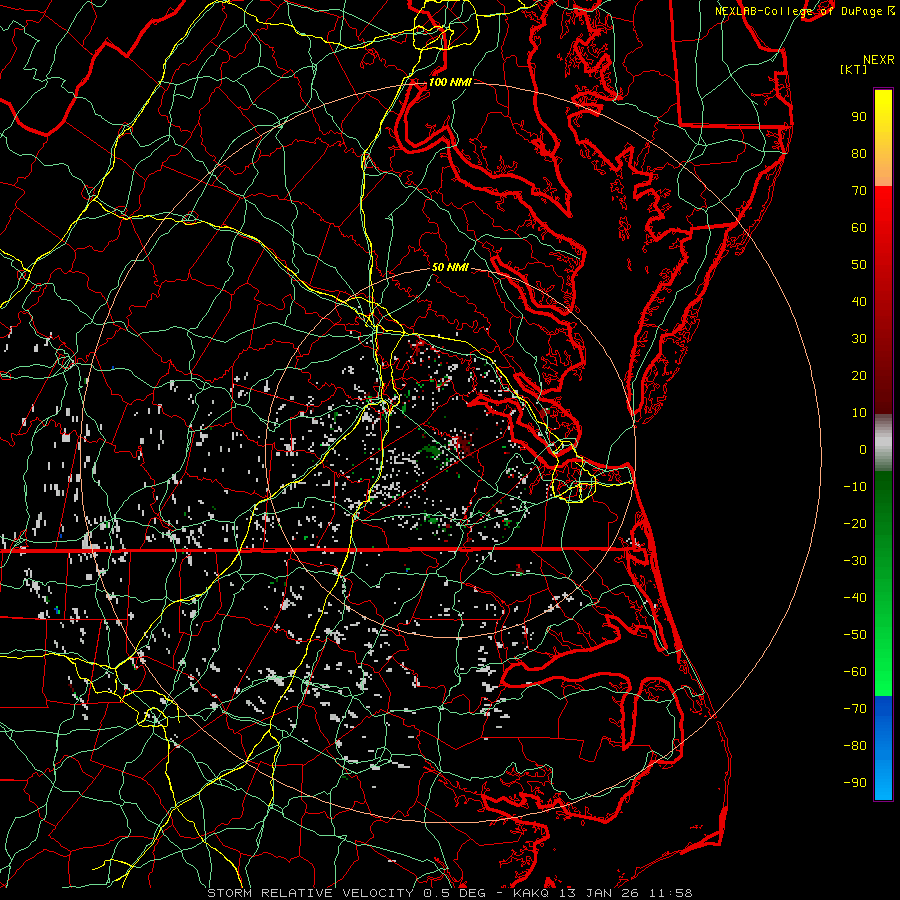Select the "-70" value on velocity scale
Viewport: 900px width, 900px height.
(x=855, y=709)
